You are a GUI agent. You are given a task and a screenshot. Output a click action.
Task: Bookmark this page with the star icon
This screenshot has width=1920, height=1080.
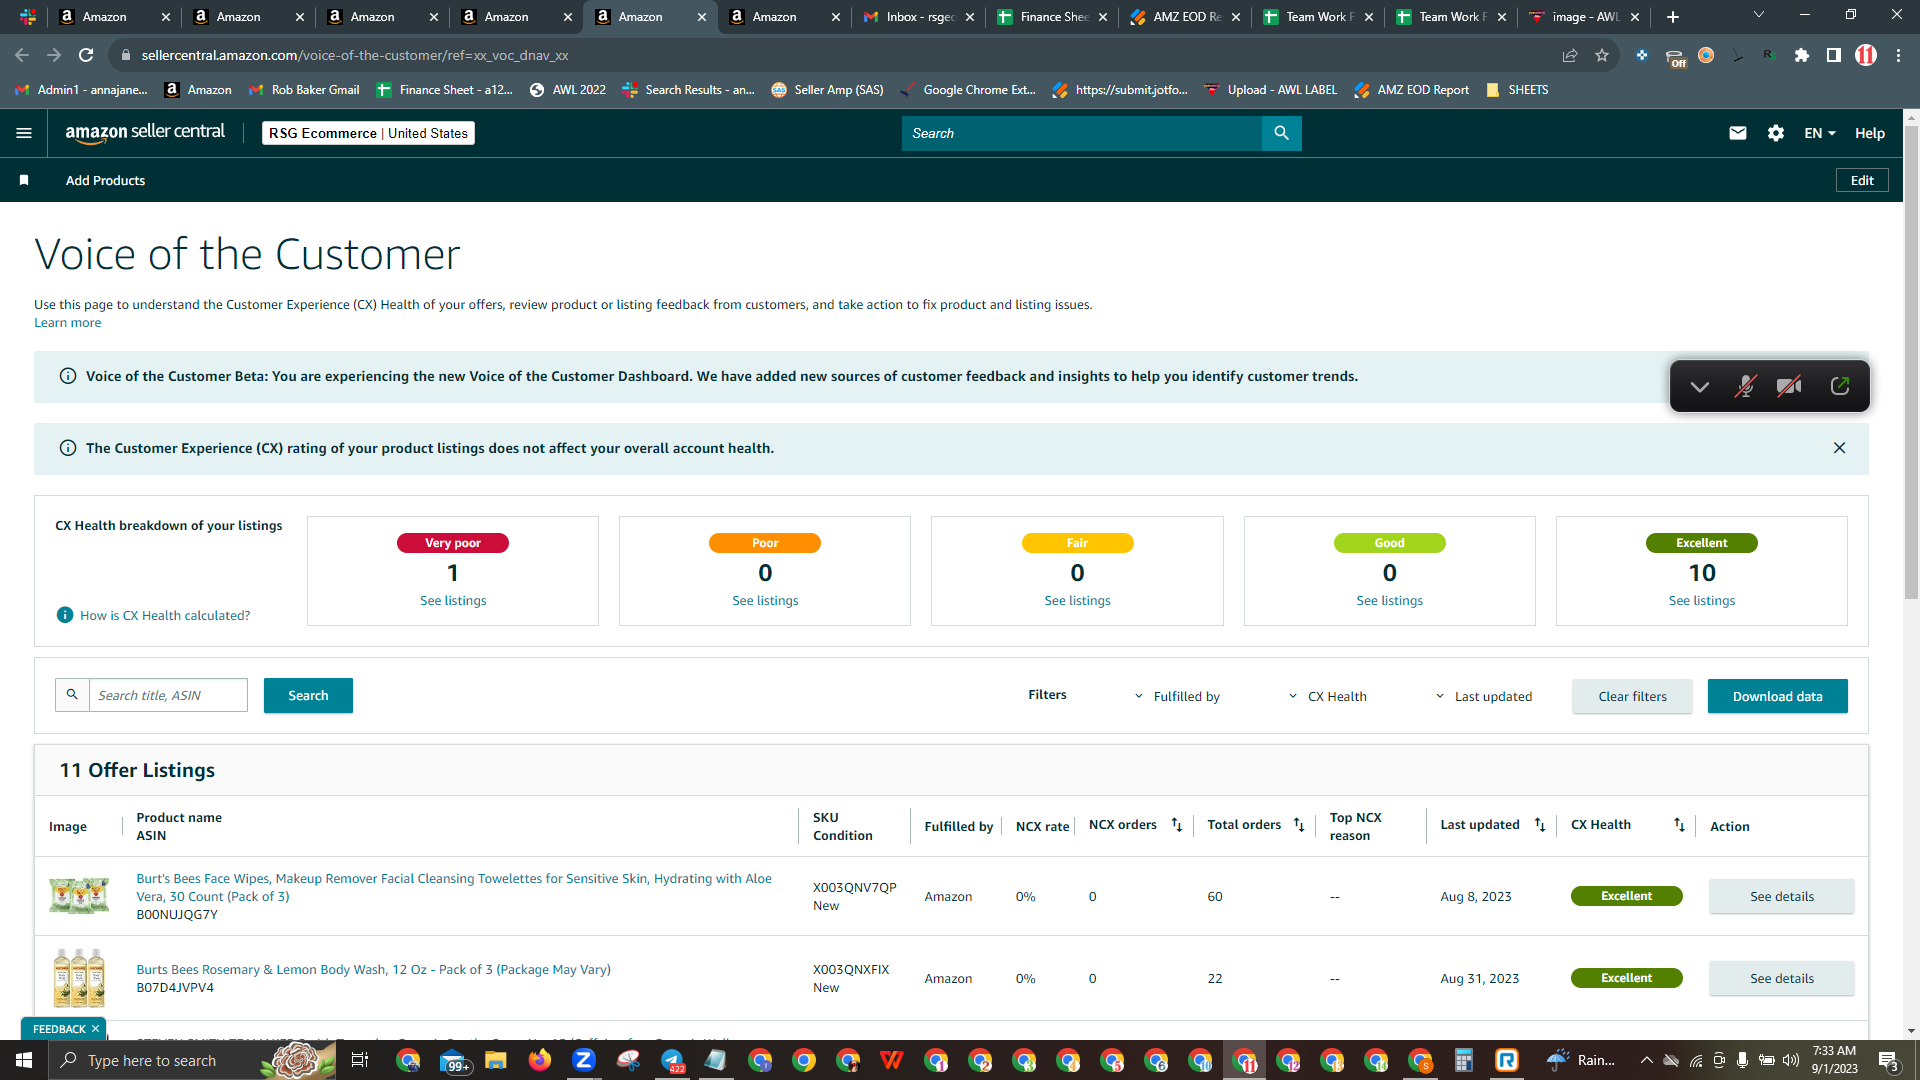pos(1602,55)
